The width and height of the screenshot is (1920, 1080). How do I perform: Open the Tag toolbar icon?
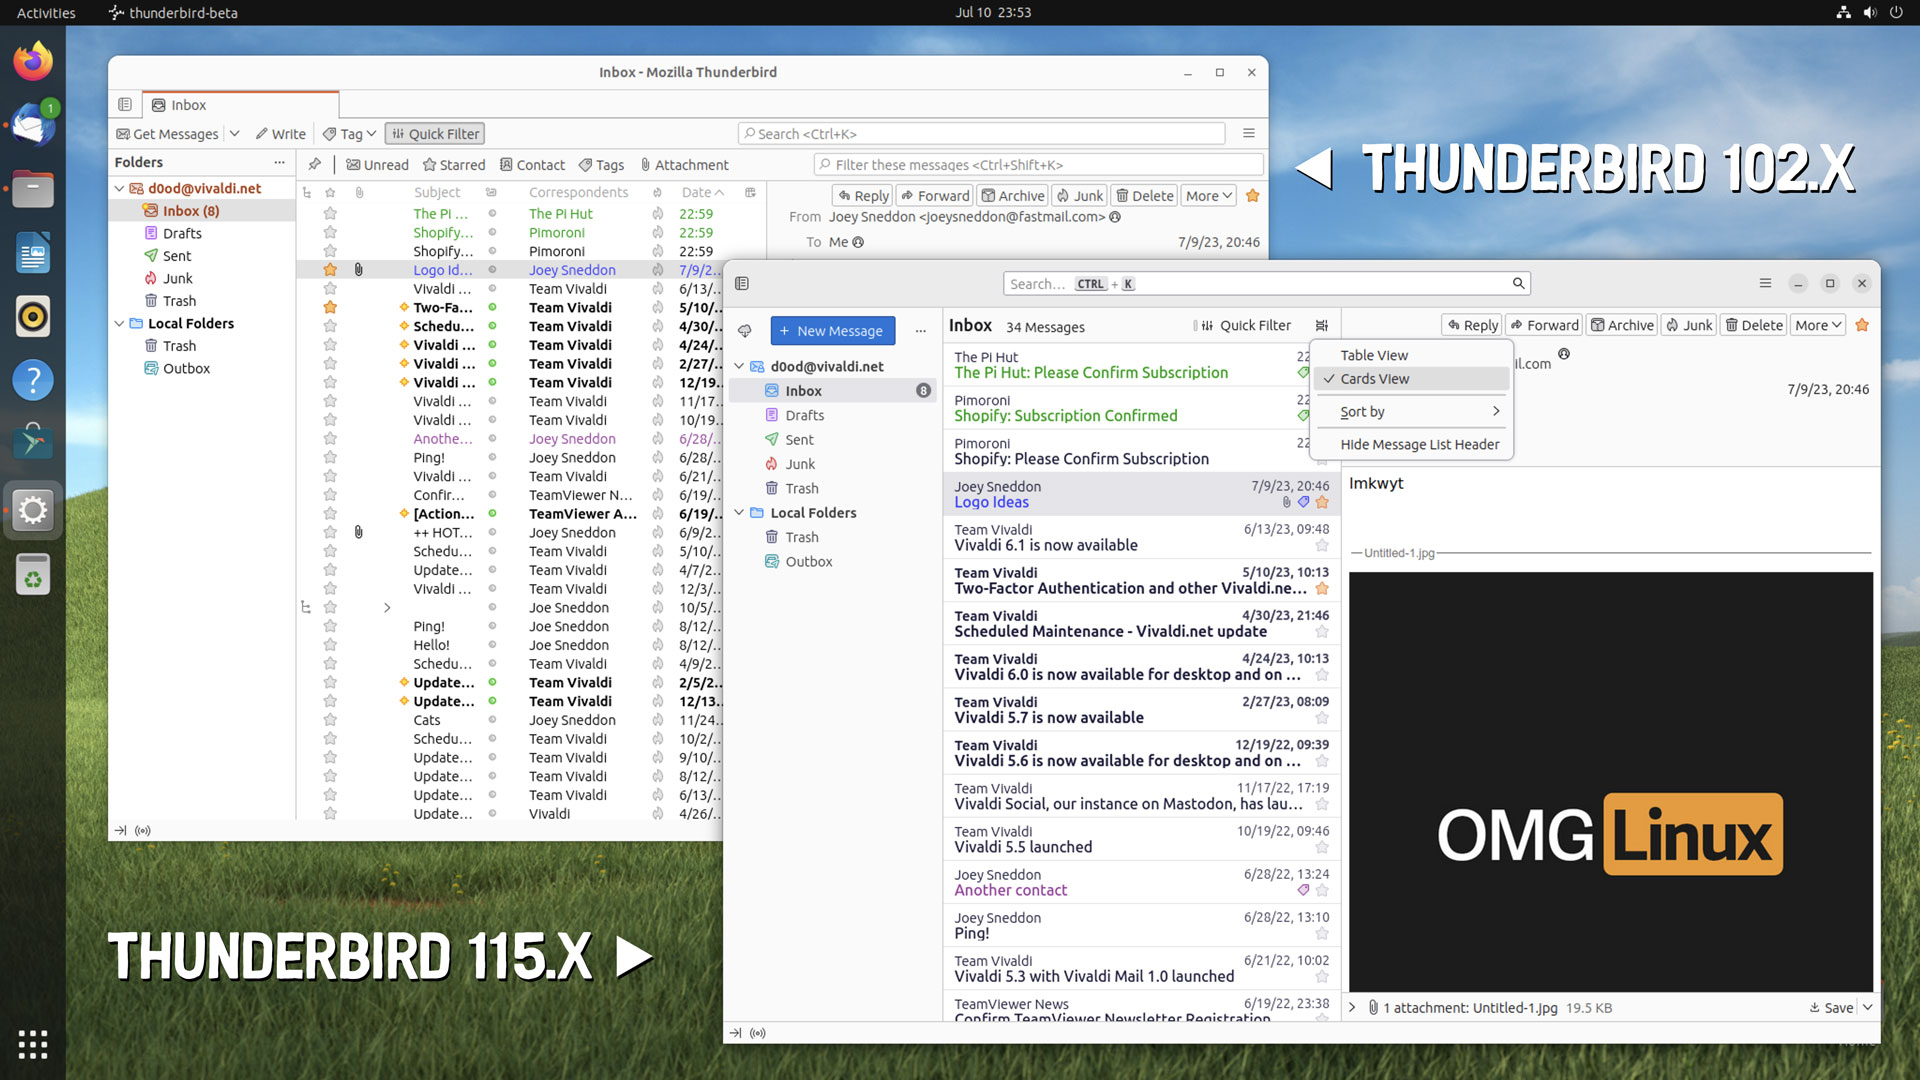click(348, 133)
